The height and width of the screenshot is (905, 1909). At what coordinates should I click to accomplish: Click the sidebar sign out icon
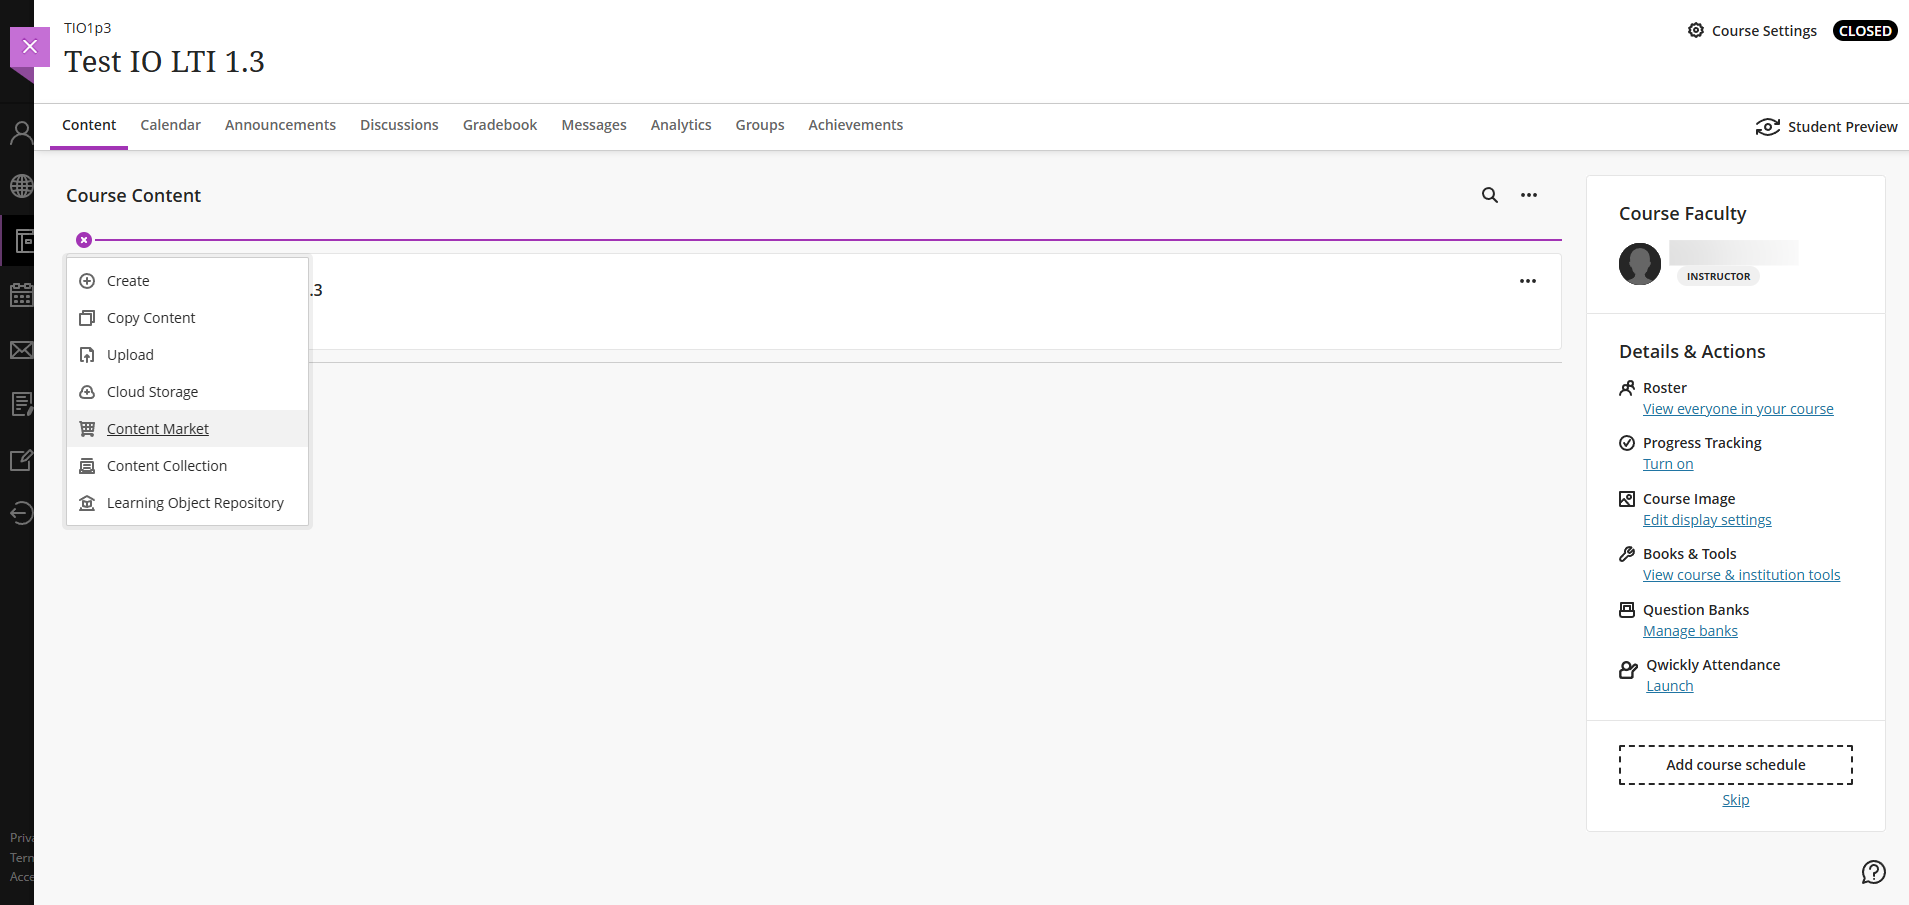pyautogui.click(x=21, y=513)
